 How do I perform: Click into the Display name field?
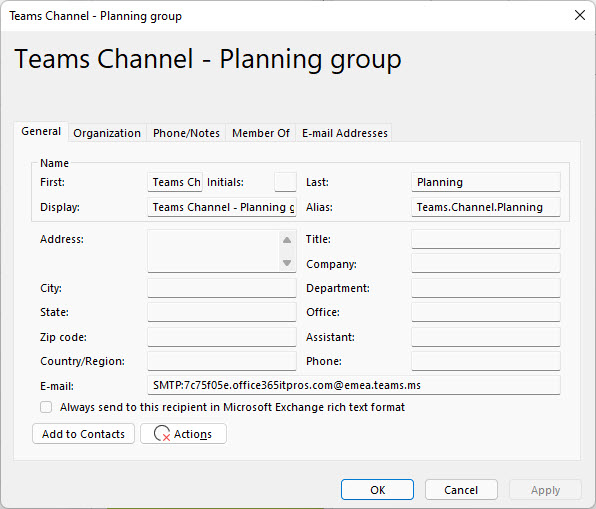[222, 207]
